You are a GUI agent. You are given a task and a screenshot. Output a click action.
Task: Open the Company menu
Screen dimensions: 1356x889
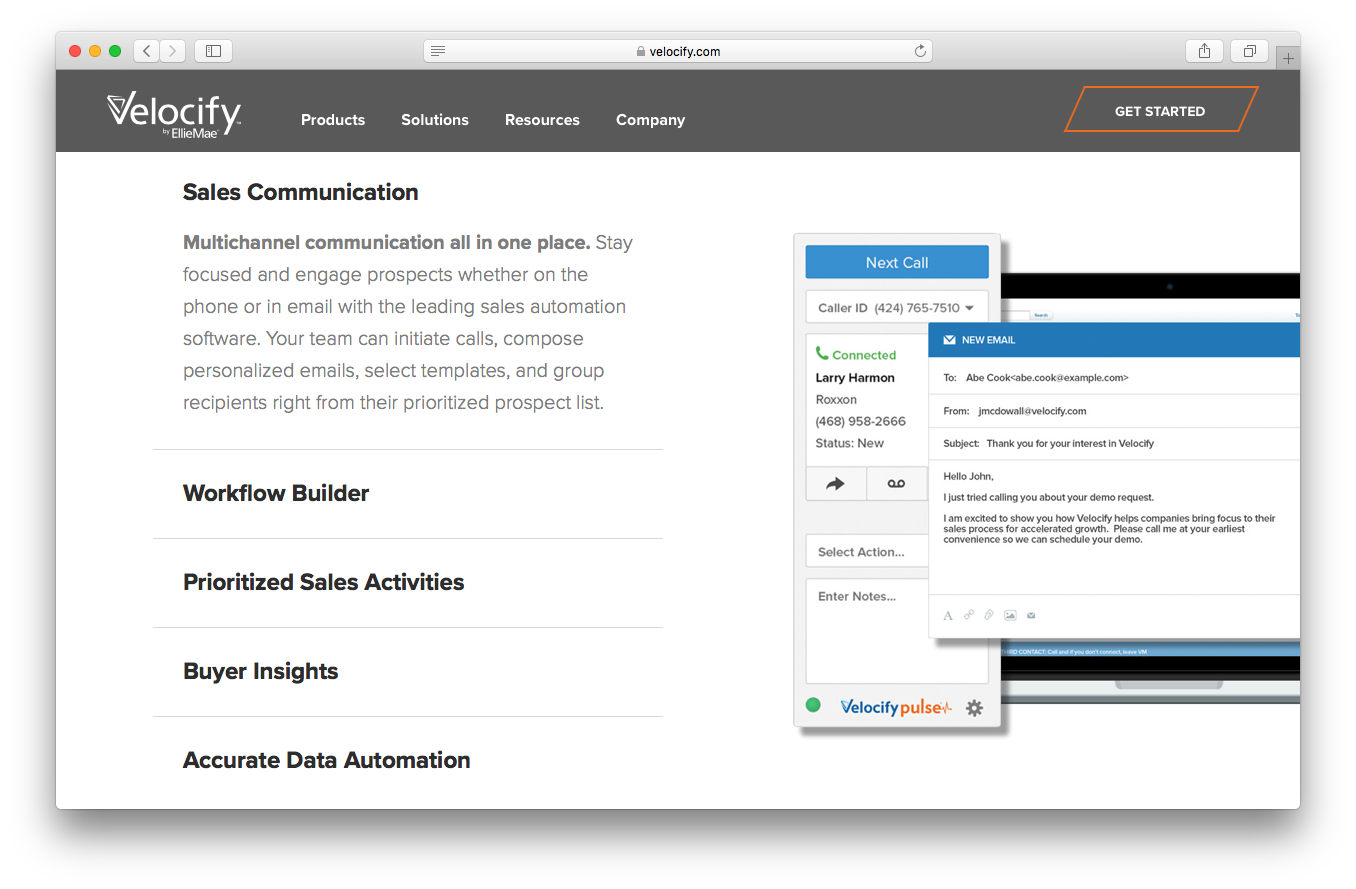coord(650,120)
